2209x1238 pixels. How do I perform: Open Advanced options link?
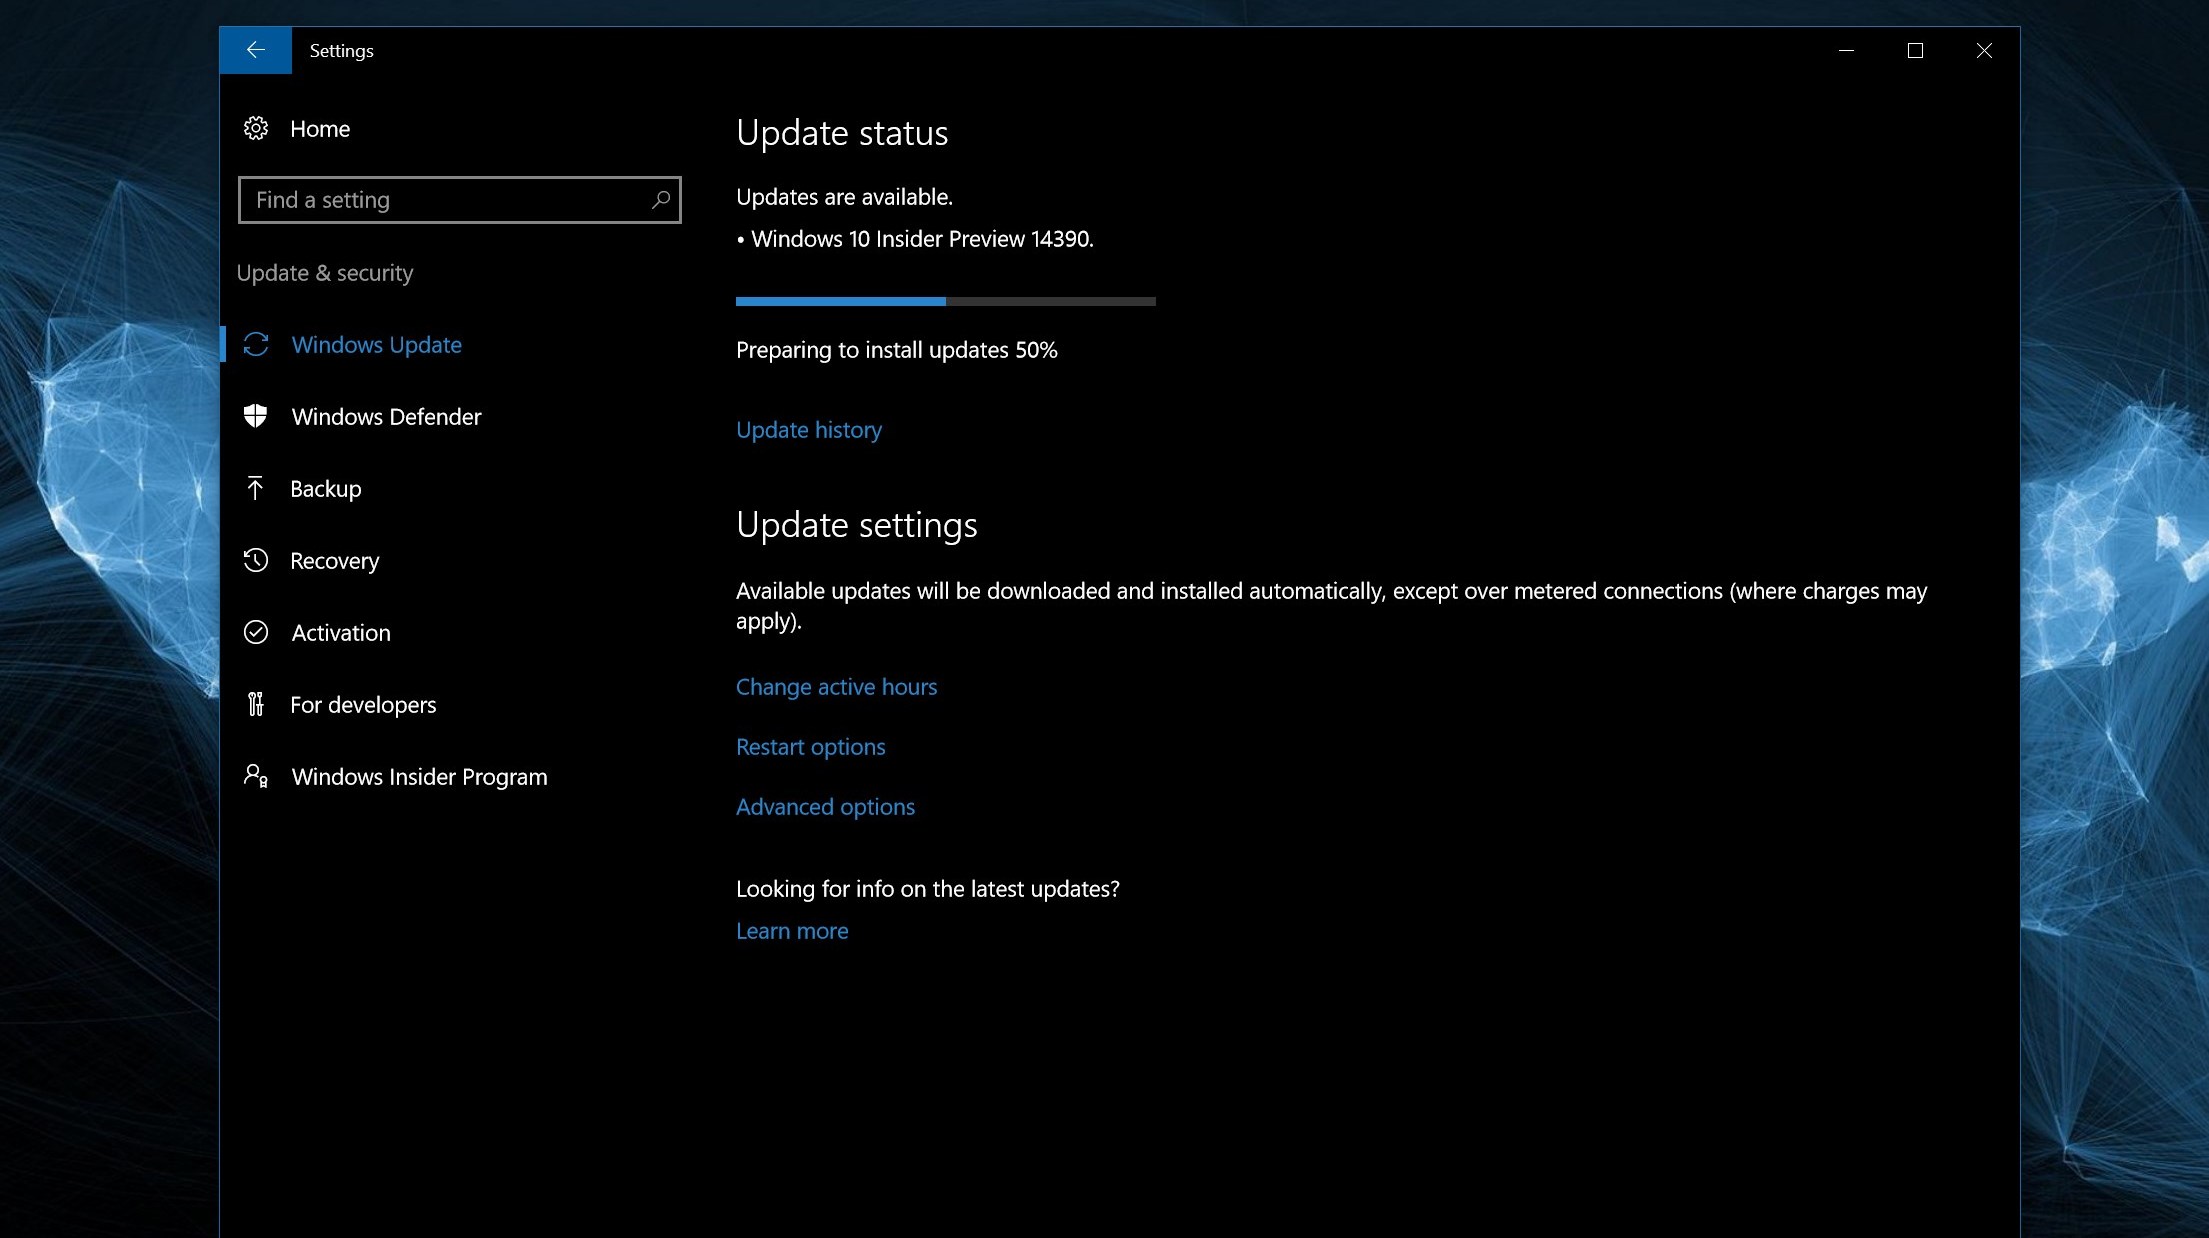pyautogui.click(x=825, y=807)
